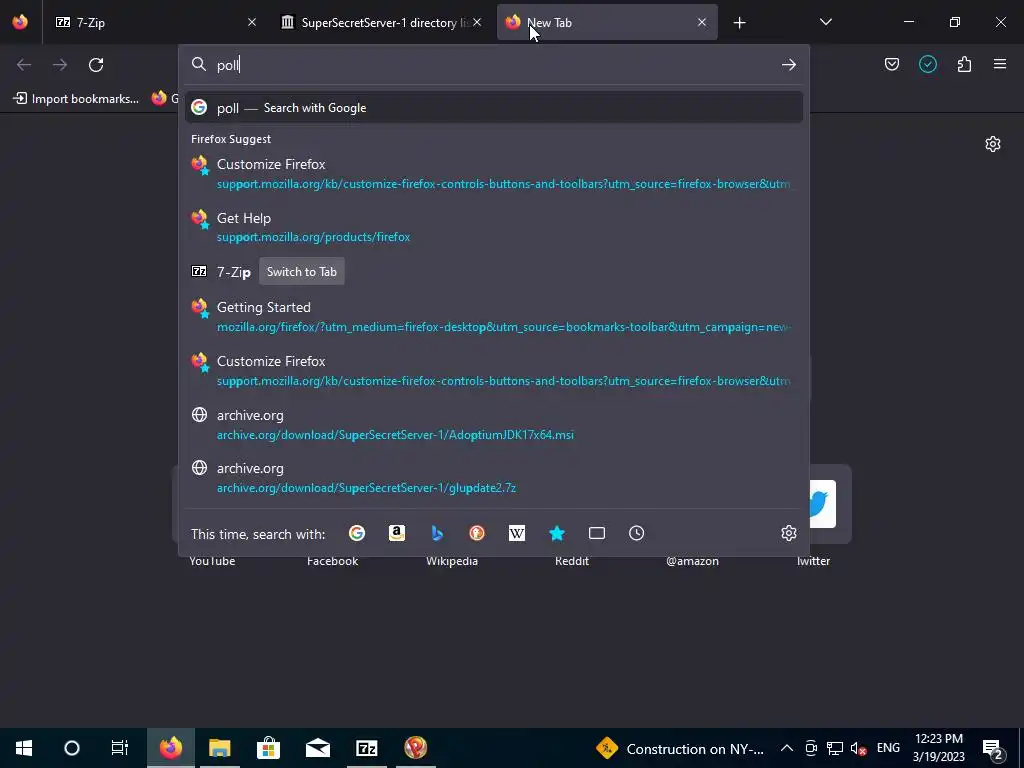Open first Customize Firefox suggestion
The image size is (1024, 768).
click(494, 174)
